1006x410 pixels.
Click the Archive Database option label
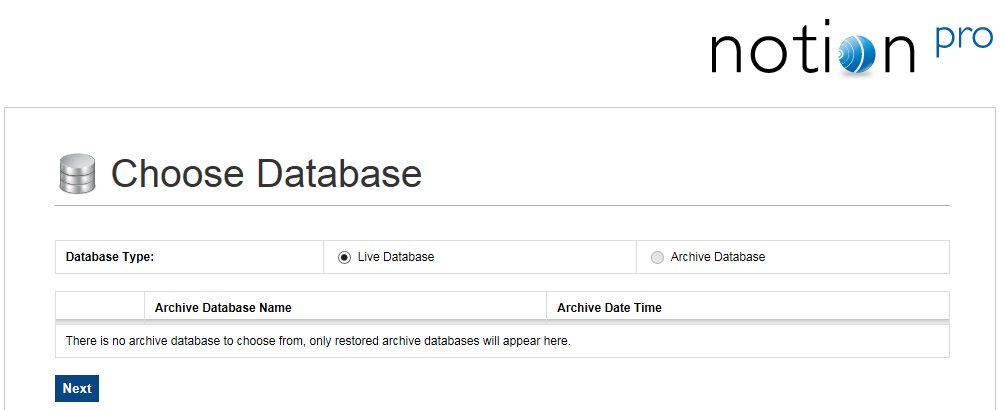[718, 257]
